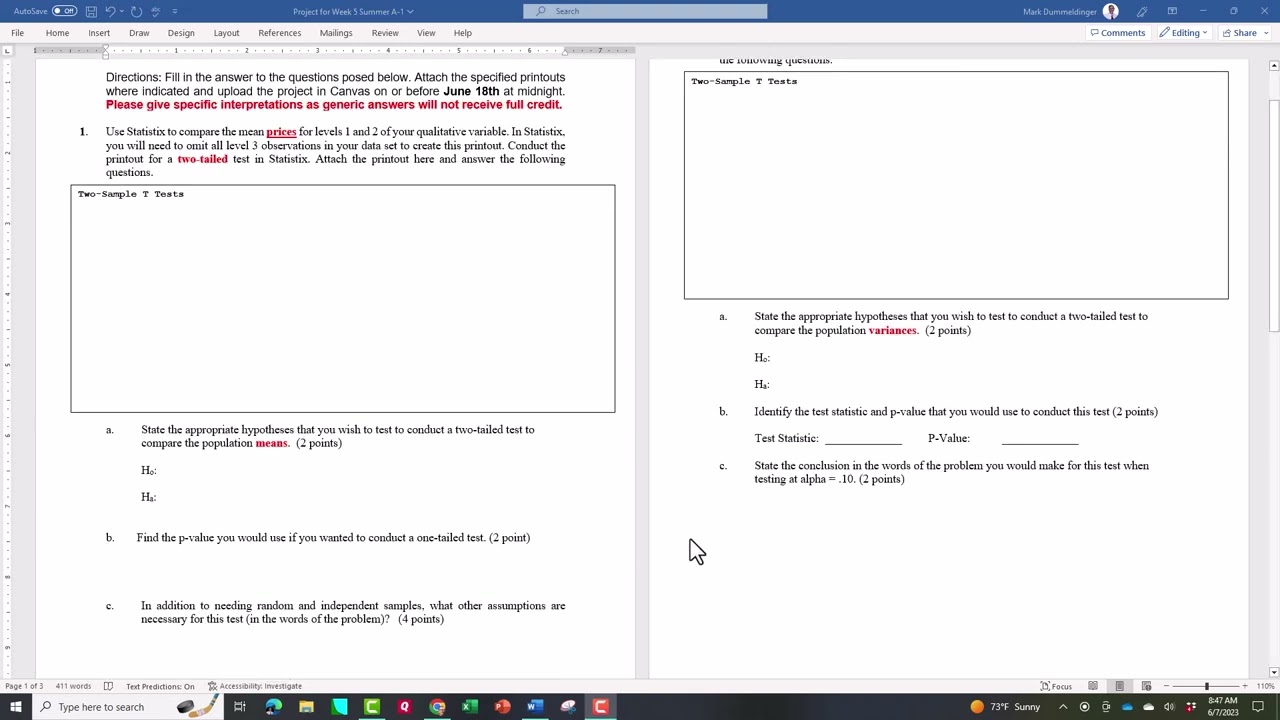Open the Design tab
The image size is (1280, 720).
click(x=181, y=33)
